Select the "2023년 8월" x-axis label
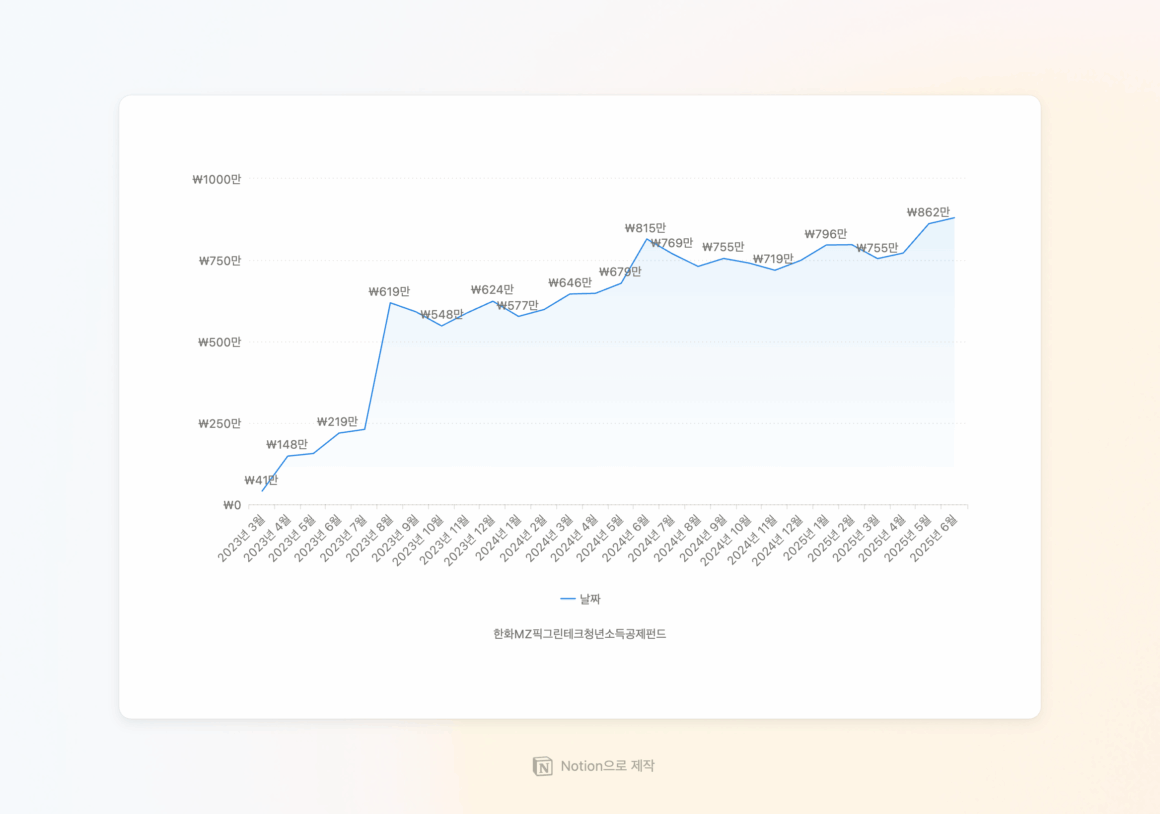The image size is (1160, 814). (x=369, y=539)
